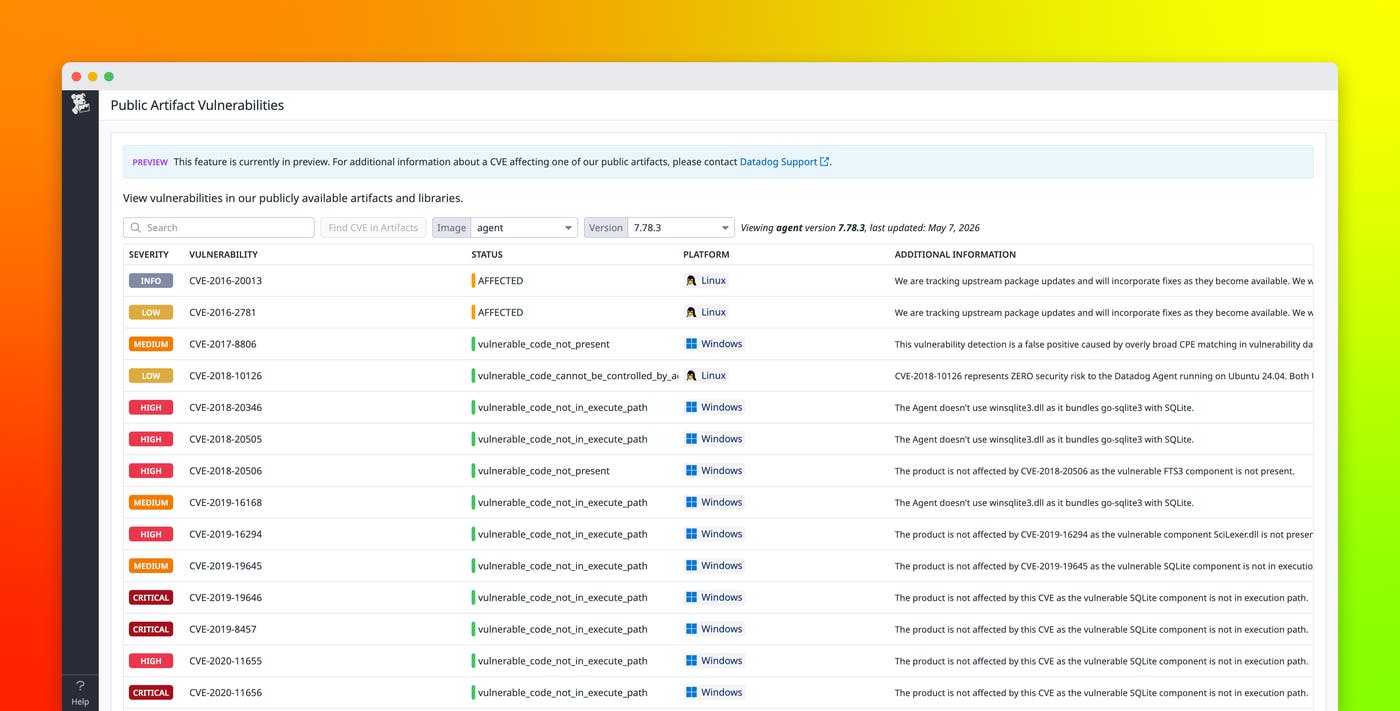Open the Version dropdown showing 7.78.3
The image size is (1400, 711).
[x=681, y=228]
